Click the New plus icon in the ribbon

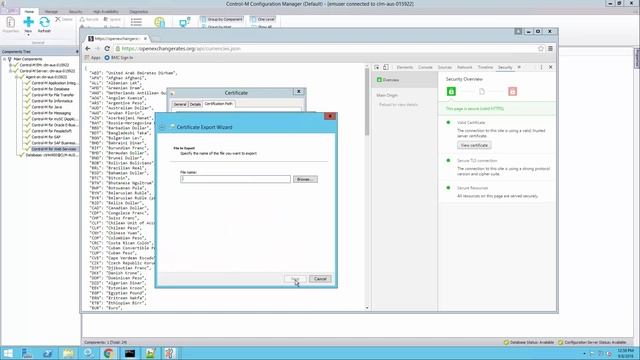(x=28, y=22)
